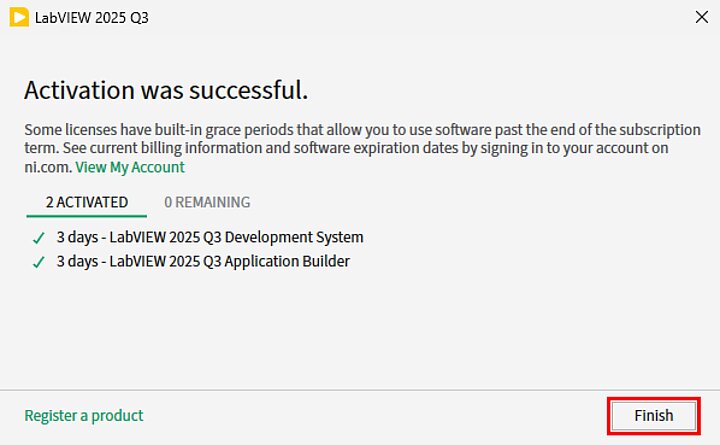This screenshot has width=720, height=445.
Task: Click the green underline below 2 ACTIVATED
Action: coord(87,216)
